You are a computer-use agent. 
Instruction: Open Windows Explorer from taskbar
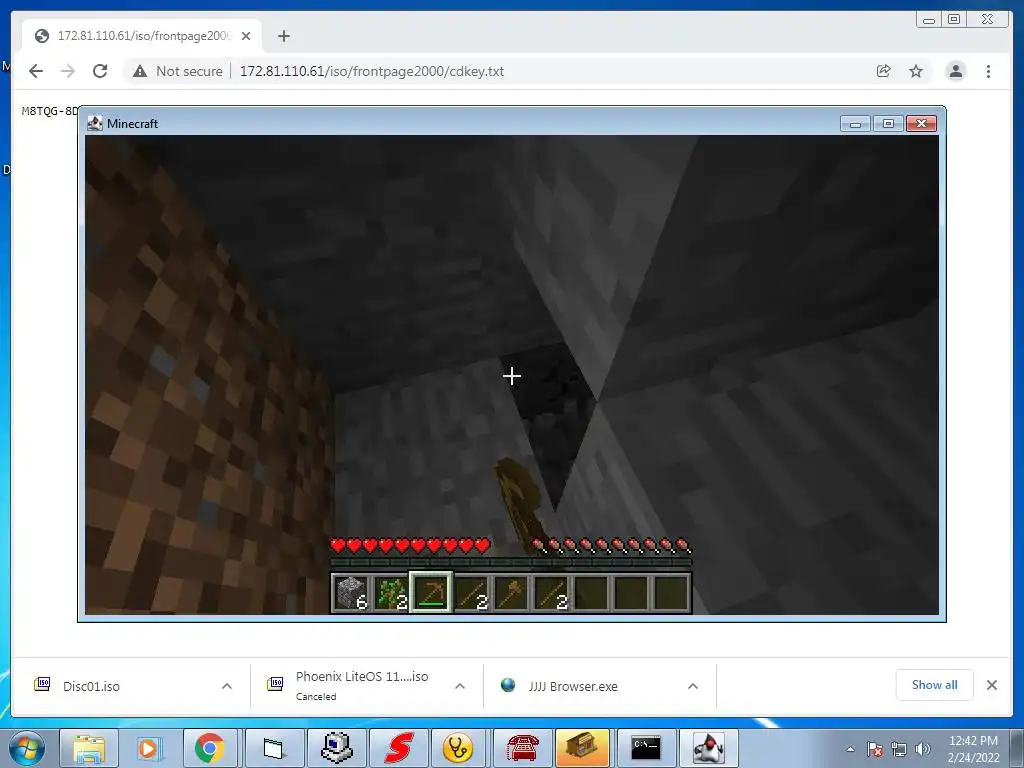click(x=89, y=748)
